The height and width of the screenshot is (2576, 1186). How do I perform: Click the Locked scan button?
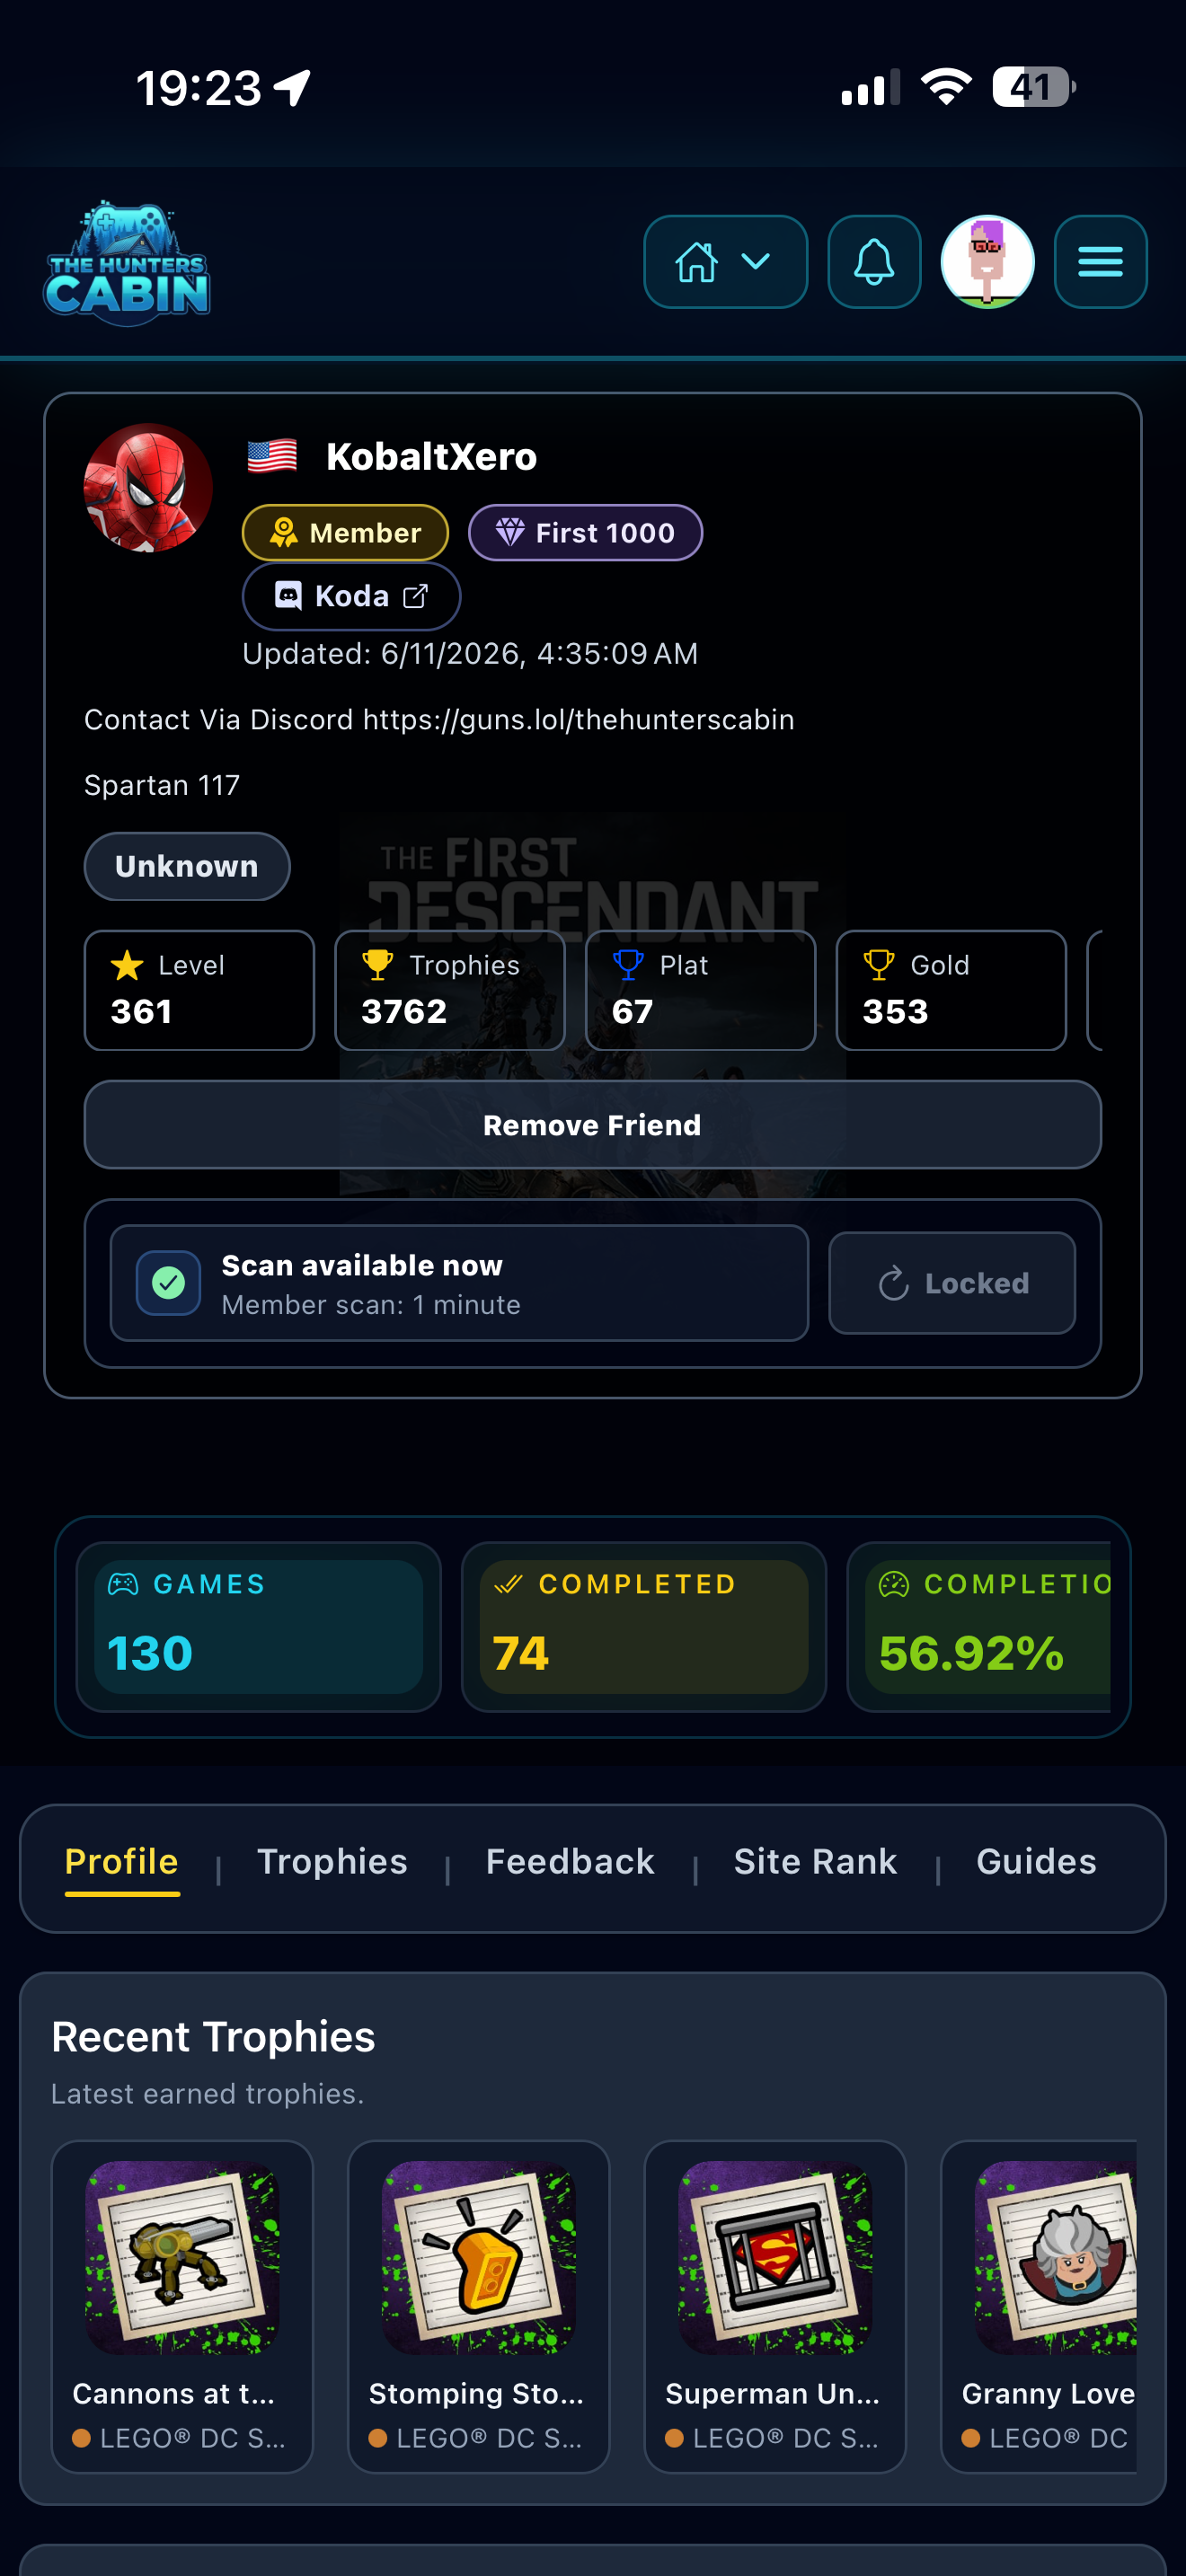click(952, 1283)
